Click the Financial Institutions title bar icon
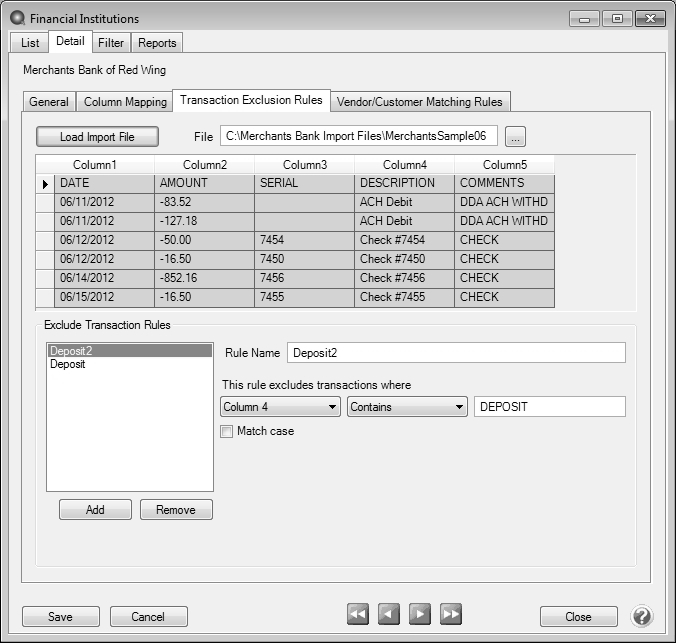 pos(17,18)
